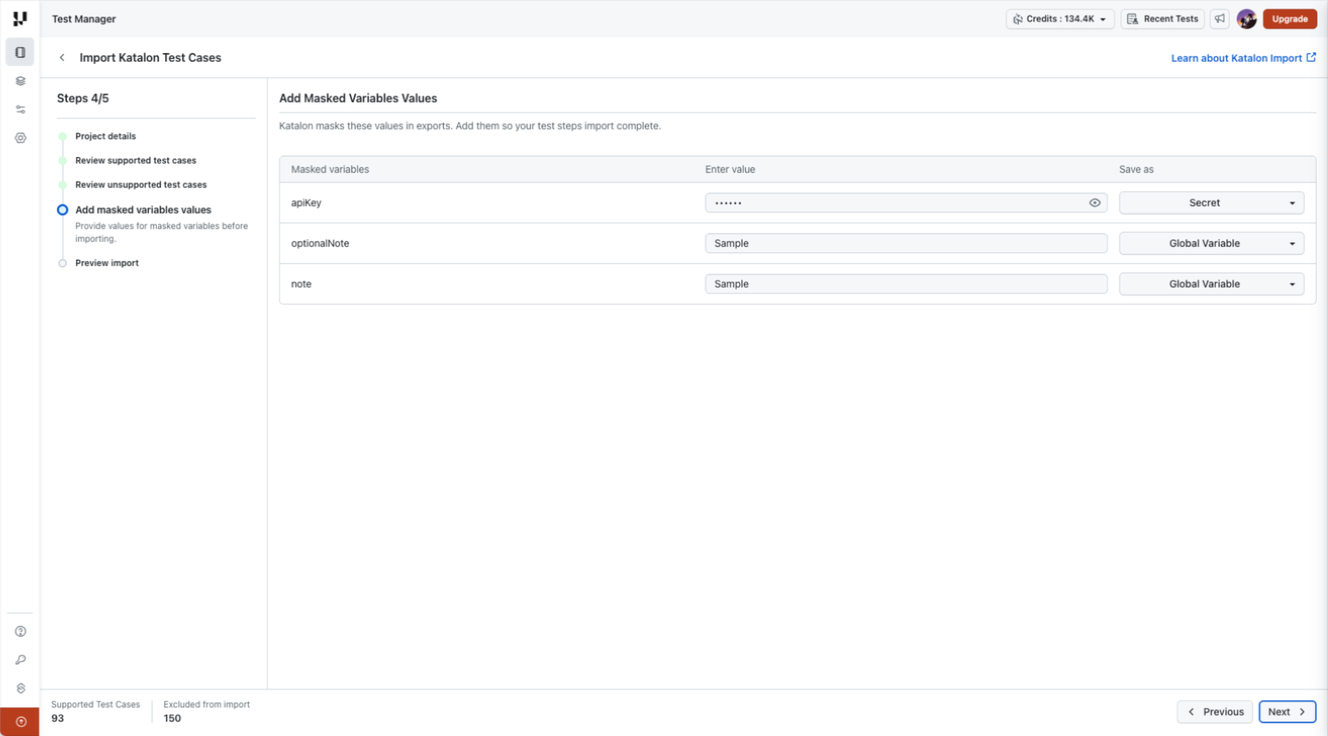Image resolution: width=1328 pixels, height=736 pixels.
Task: Focus the apiKey value input field
Action: (x=906, y=203)
